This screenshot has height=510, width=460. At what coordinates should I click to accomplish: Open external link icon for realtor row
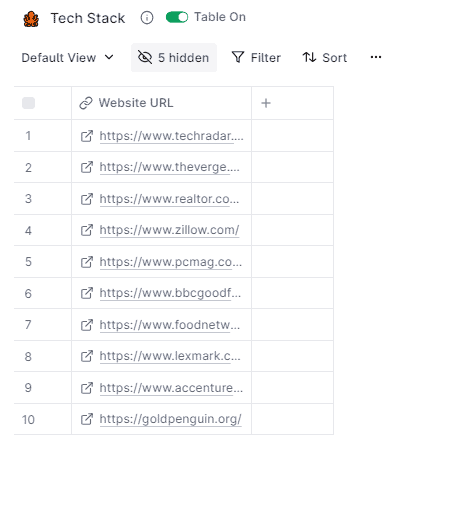tap(87, 199)
